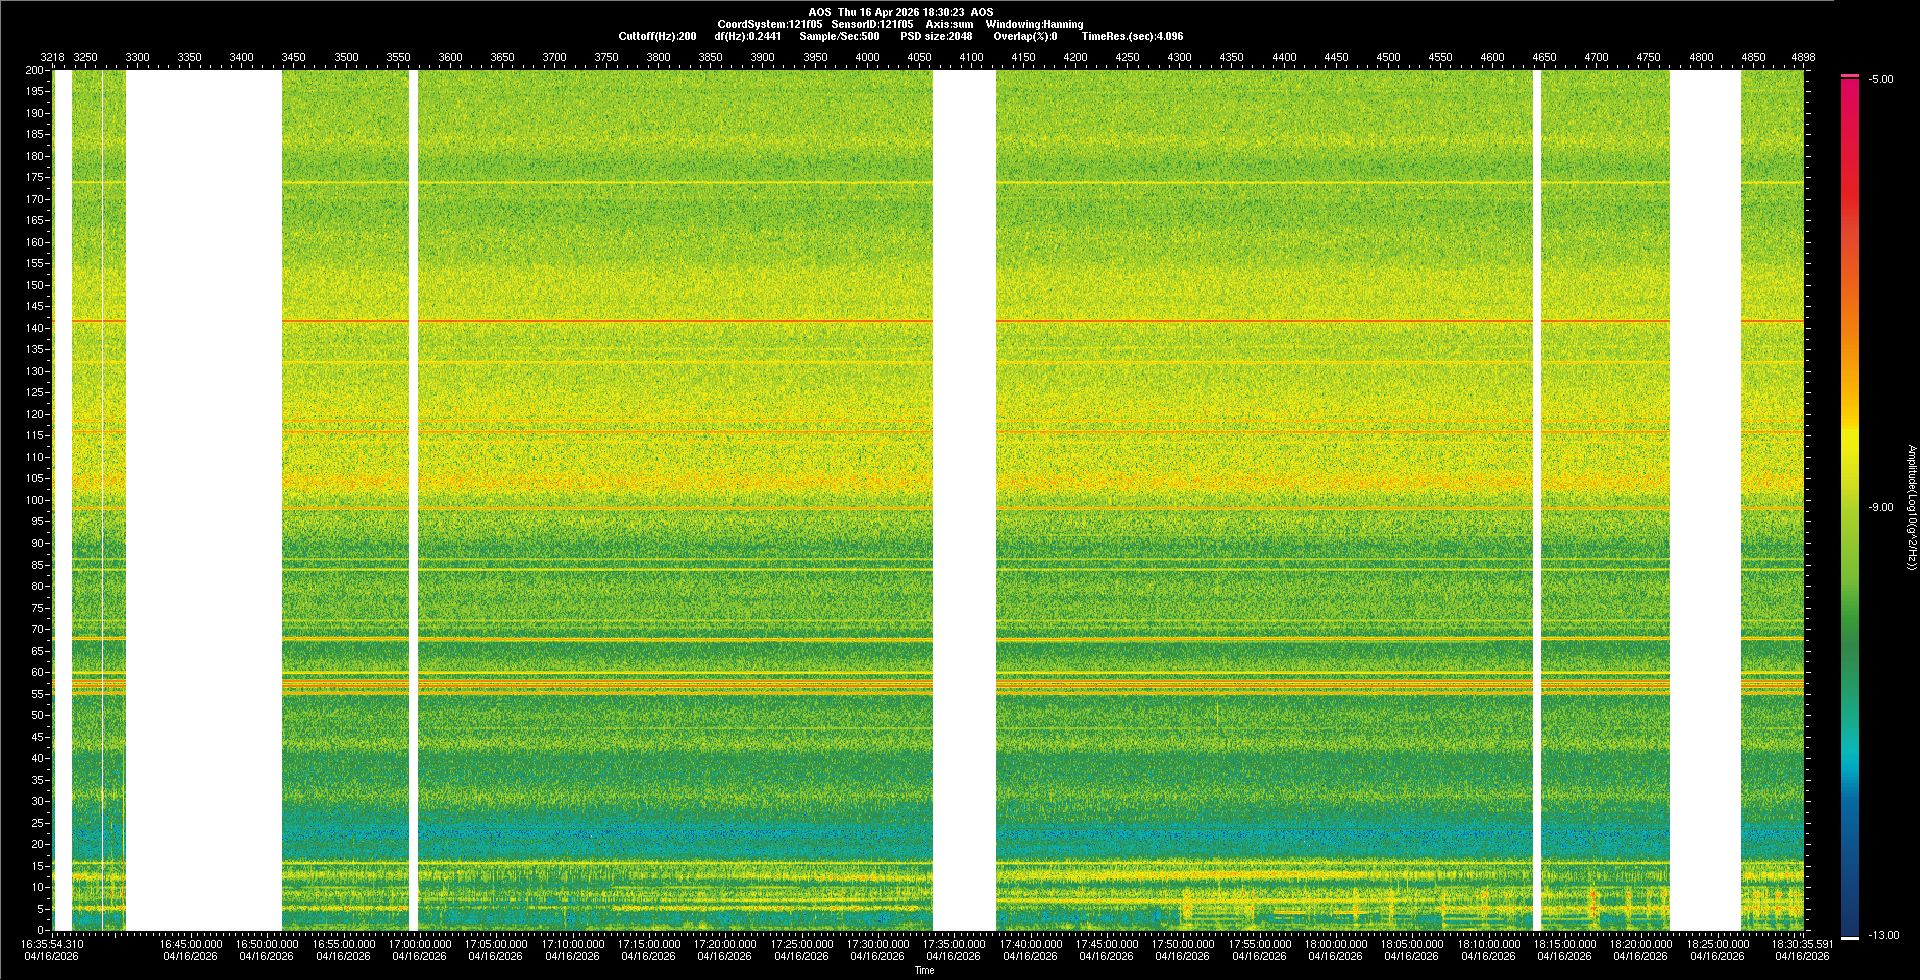This screenshot has height=980, width=1920.
Task: Click the -9.00 colorbar tick label
Action: tap(1881, 507)
